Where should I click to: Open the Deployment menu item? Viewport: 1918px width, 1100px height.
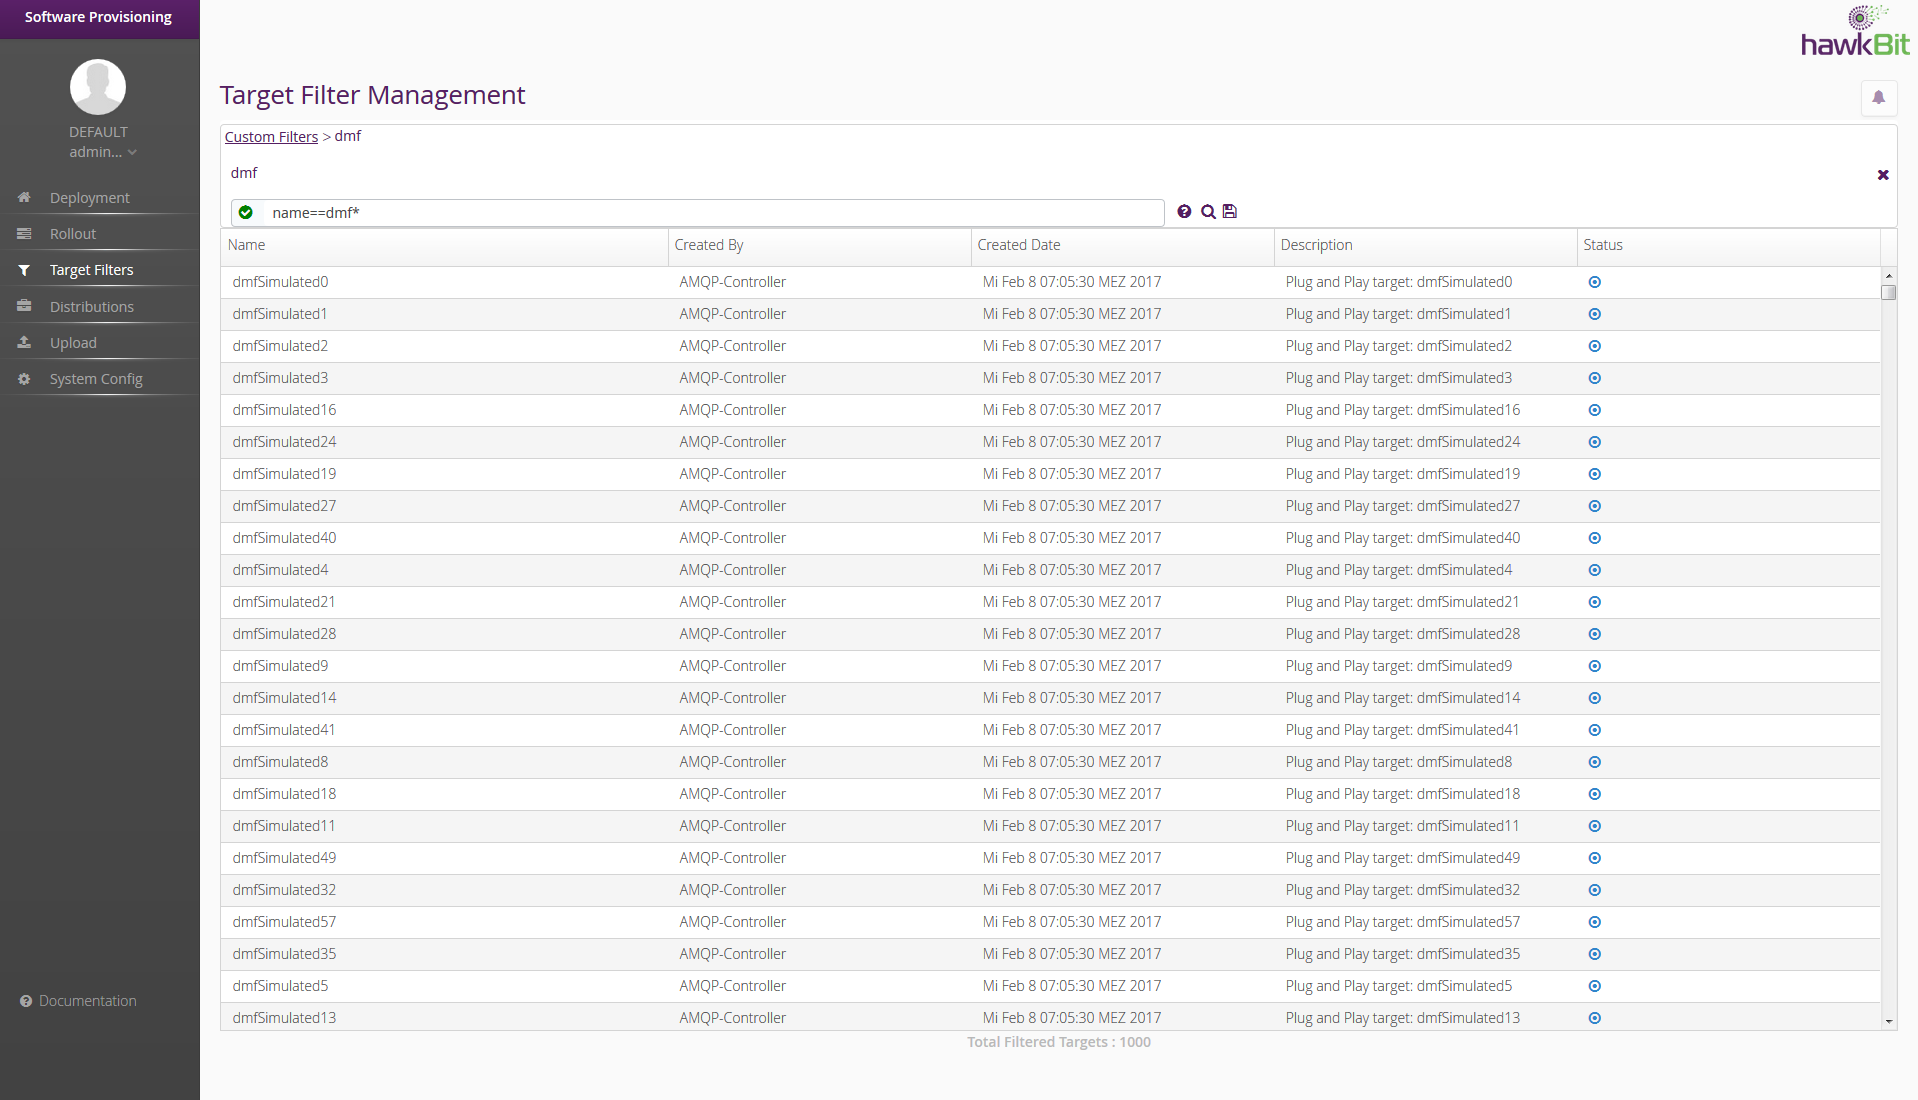pyautogui.click(x=89, y=198)
